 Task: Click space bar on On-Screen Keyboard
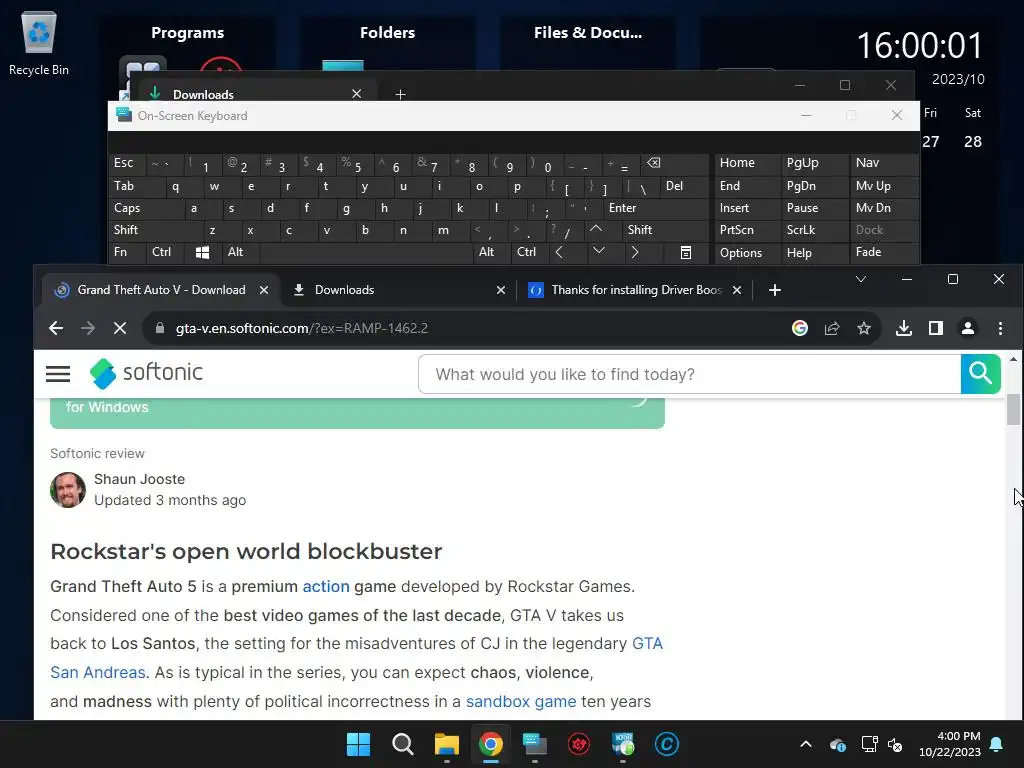366,252
